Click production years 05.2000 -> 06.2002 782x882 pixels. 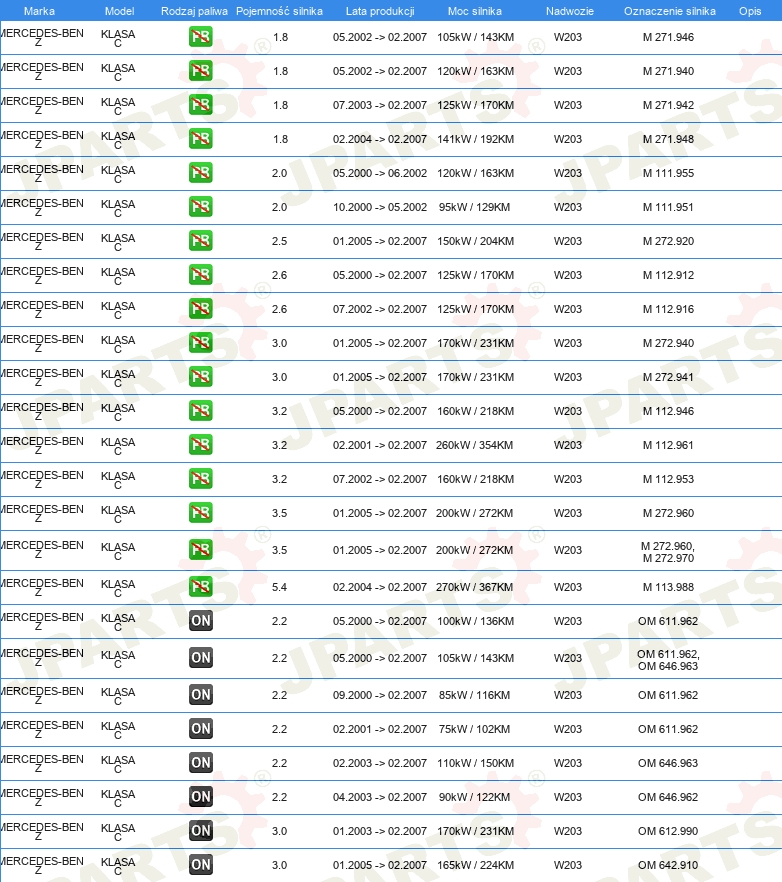[x=380, y=173]
